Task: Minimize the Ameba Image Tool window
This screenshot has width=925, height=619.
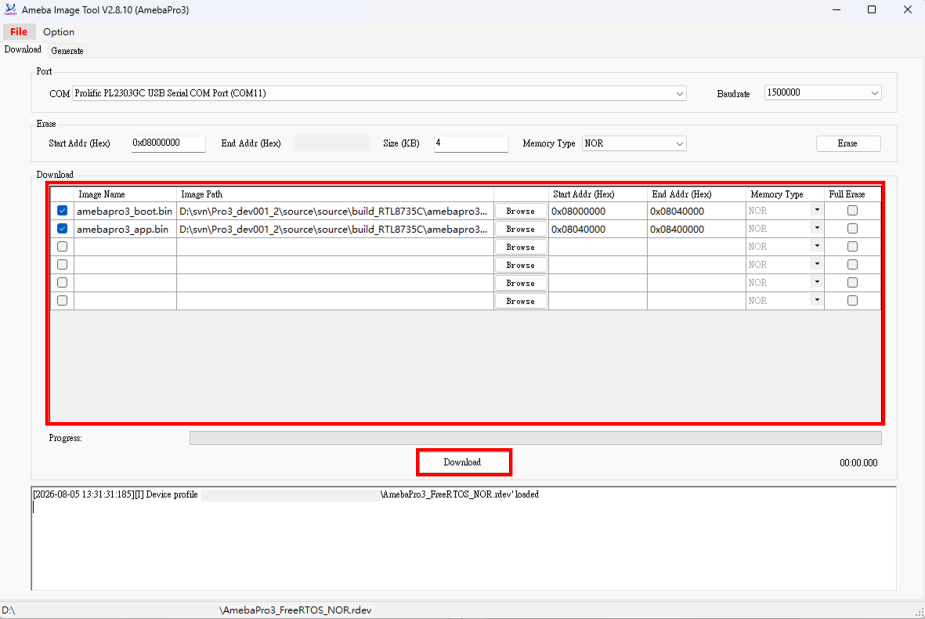Action: [837, 10]
